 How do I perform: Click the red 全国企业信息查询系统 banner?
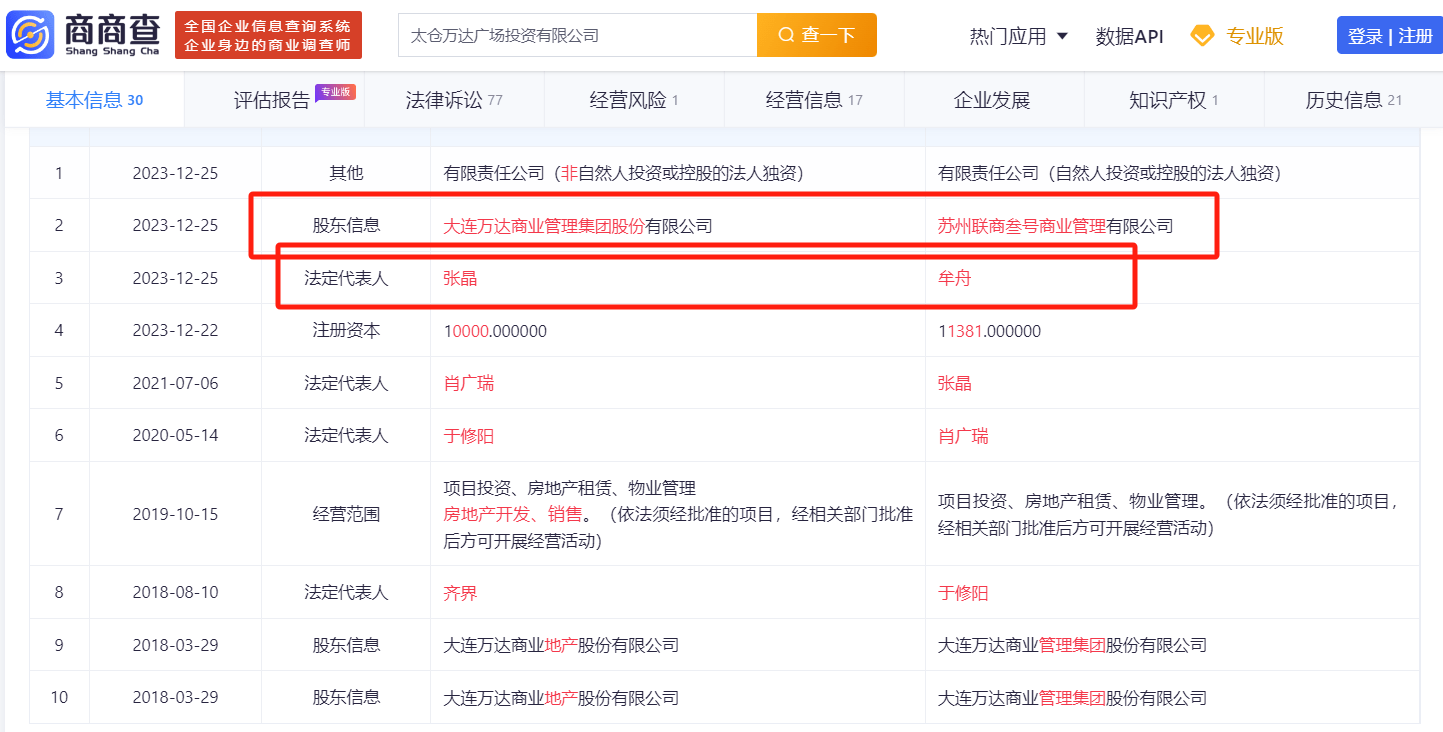tap(268, 35)
